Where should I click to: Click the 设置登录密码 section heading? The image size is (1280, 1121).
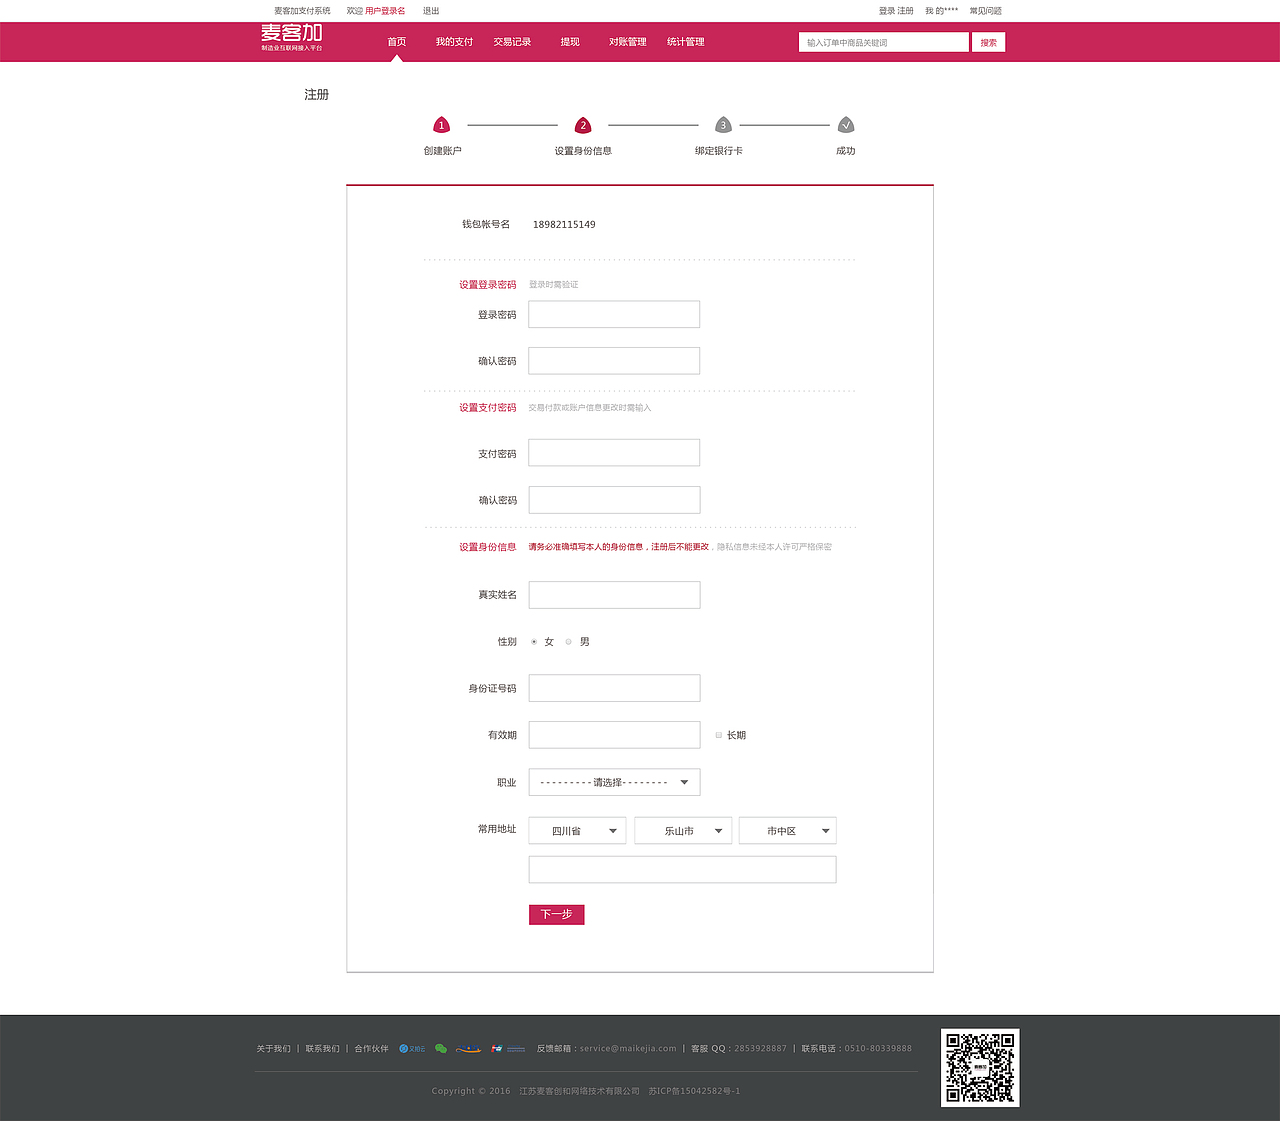click(488, 285)
